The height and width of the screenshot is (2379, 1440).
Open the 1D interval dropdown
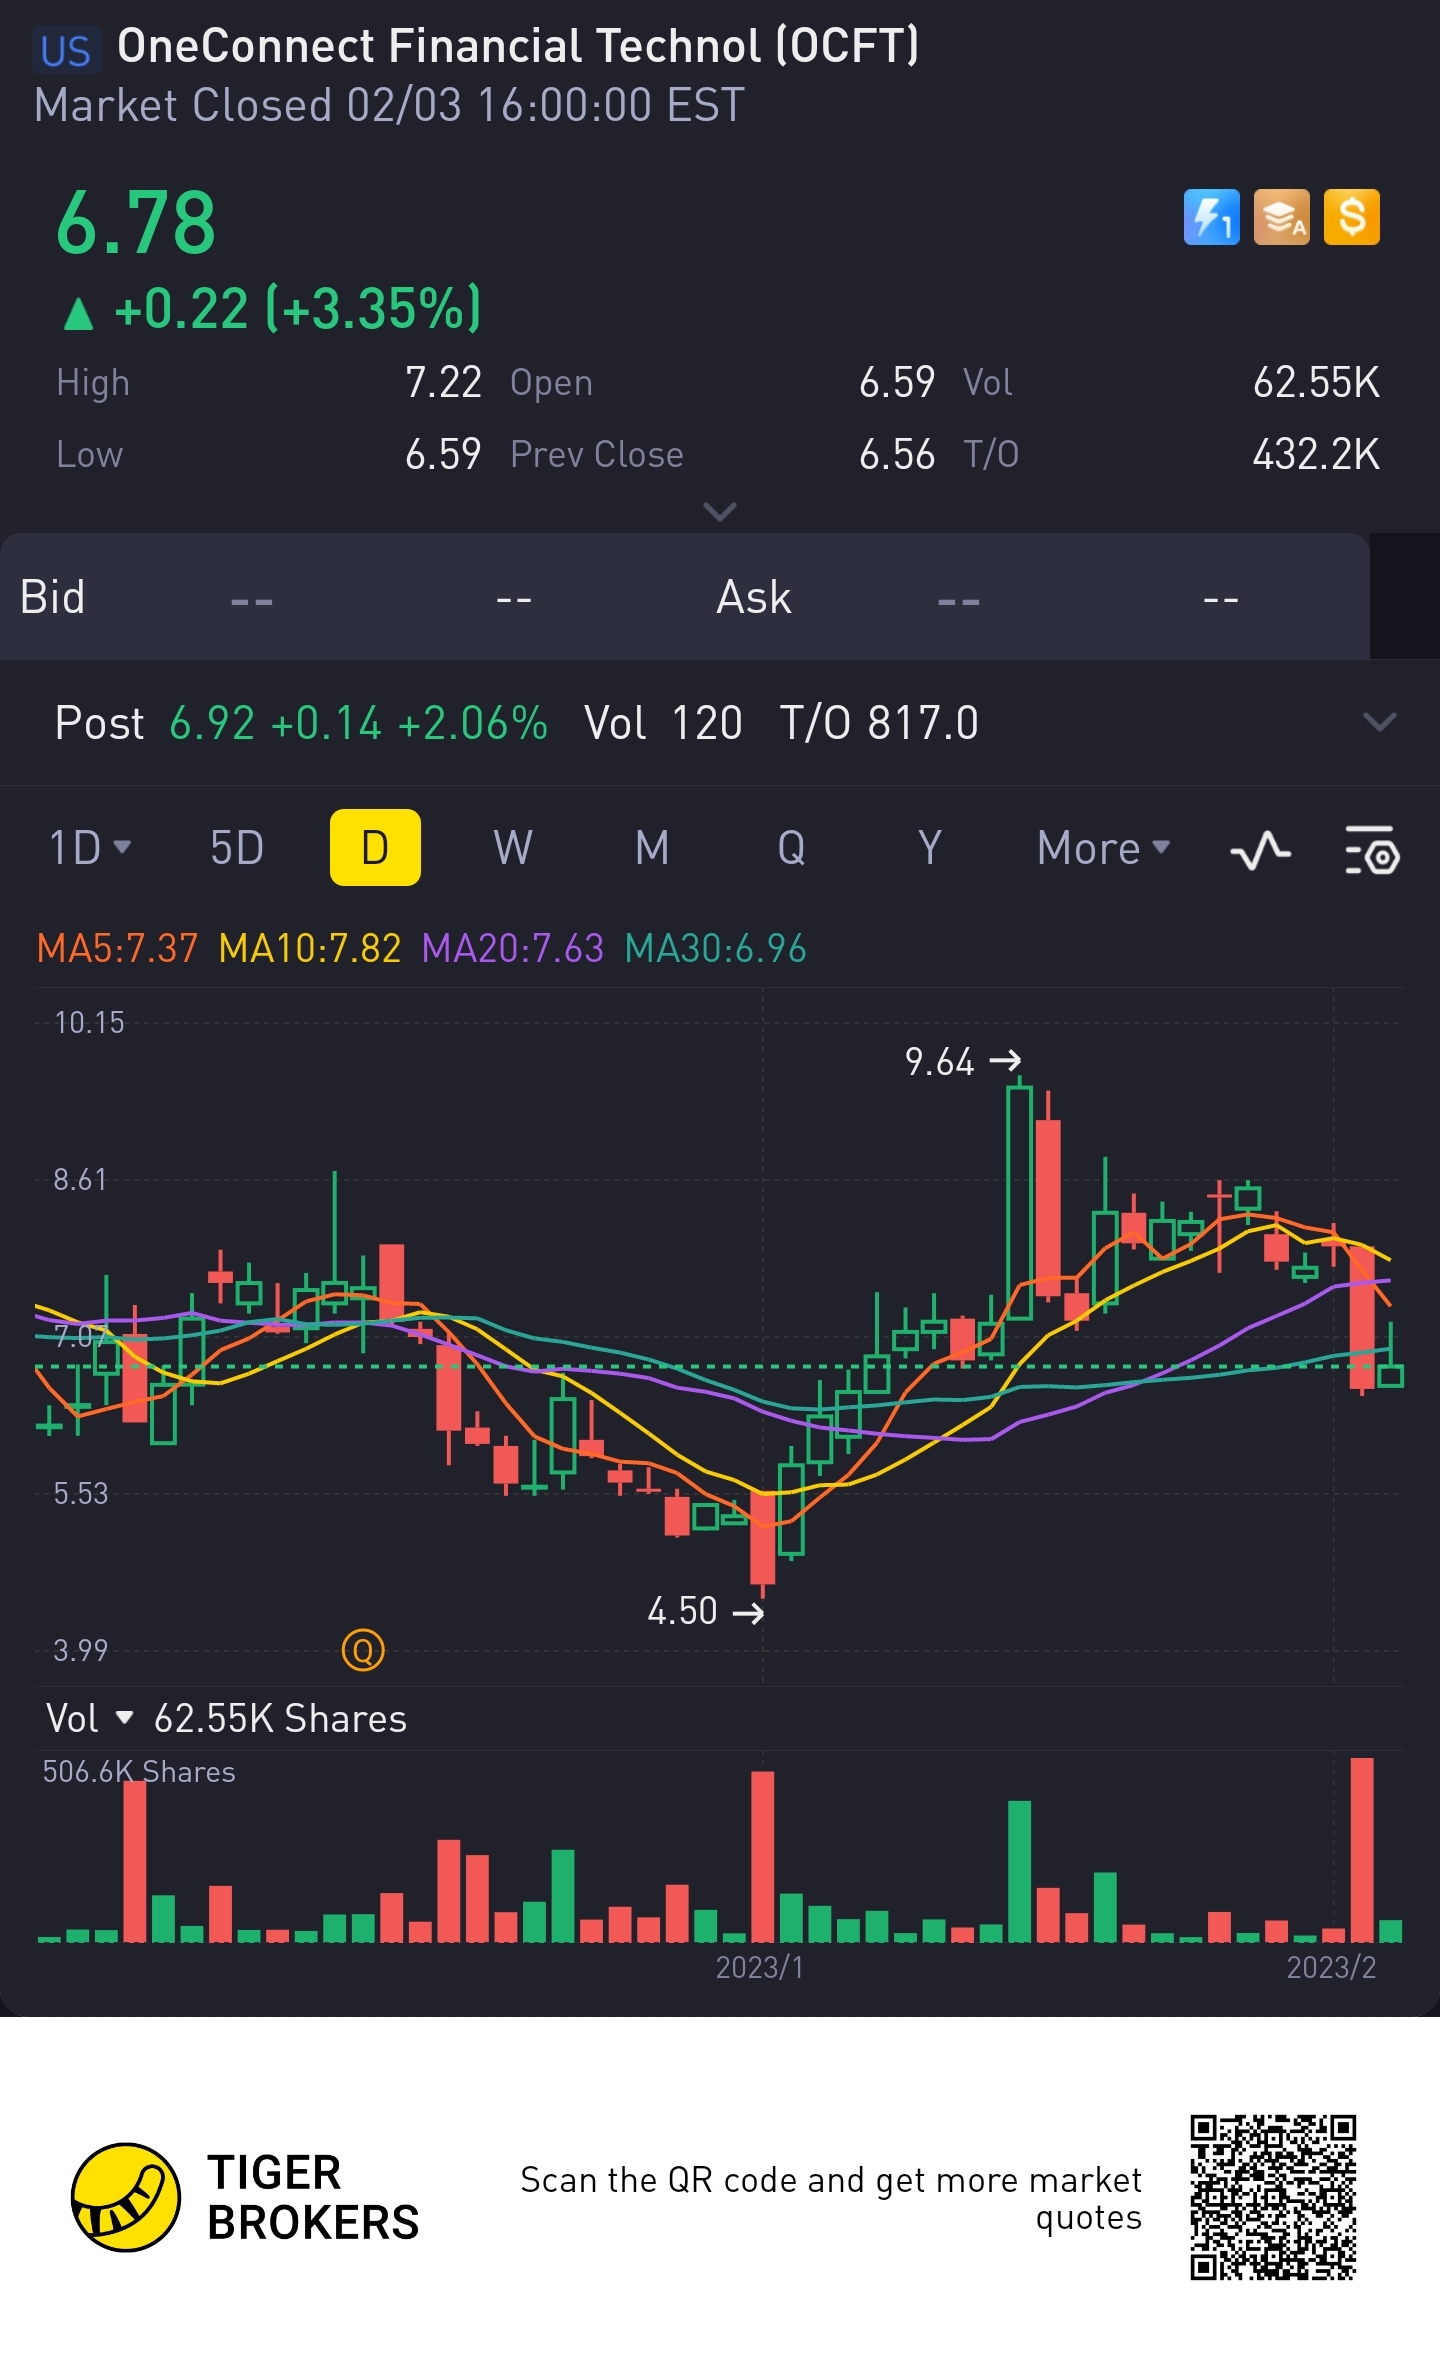(x=90, y=848)
